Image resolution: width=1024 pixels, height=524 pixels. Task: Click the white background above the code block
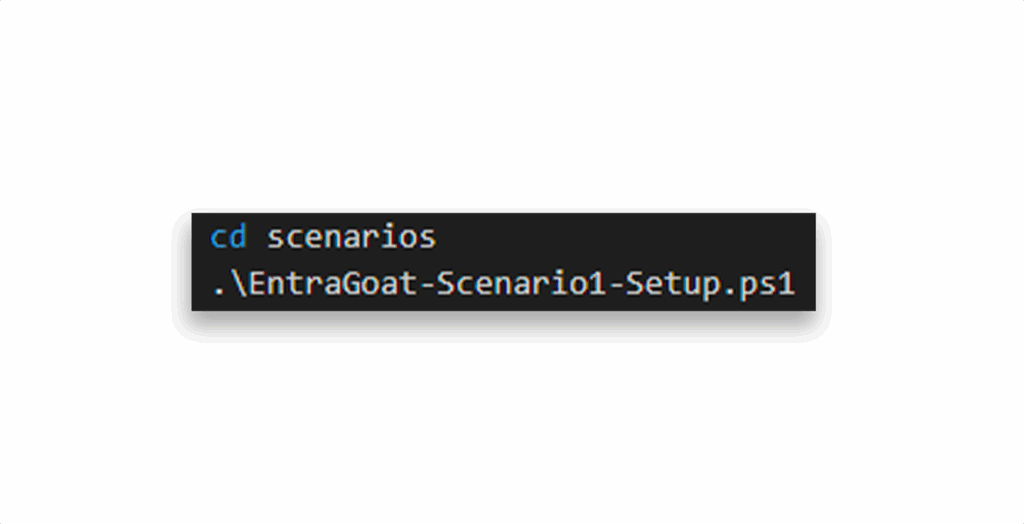(503, 105)
